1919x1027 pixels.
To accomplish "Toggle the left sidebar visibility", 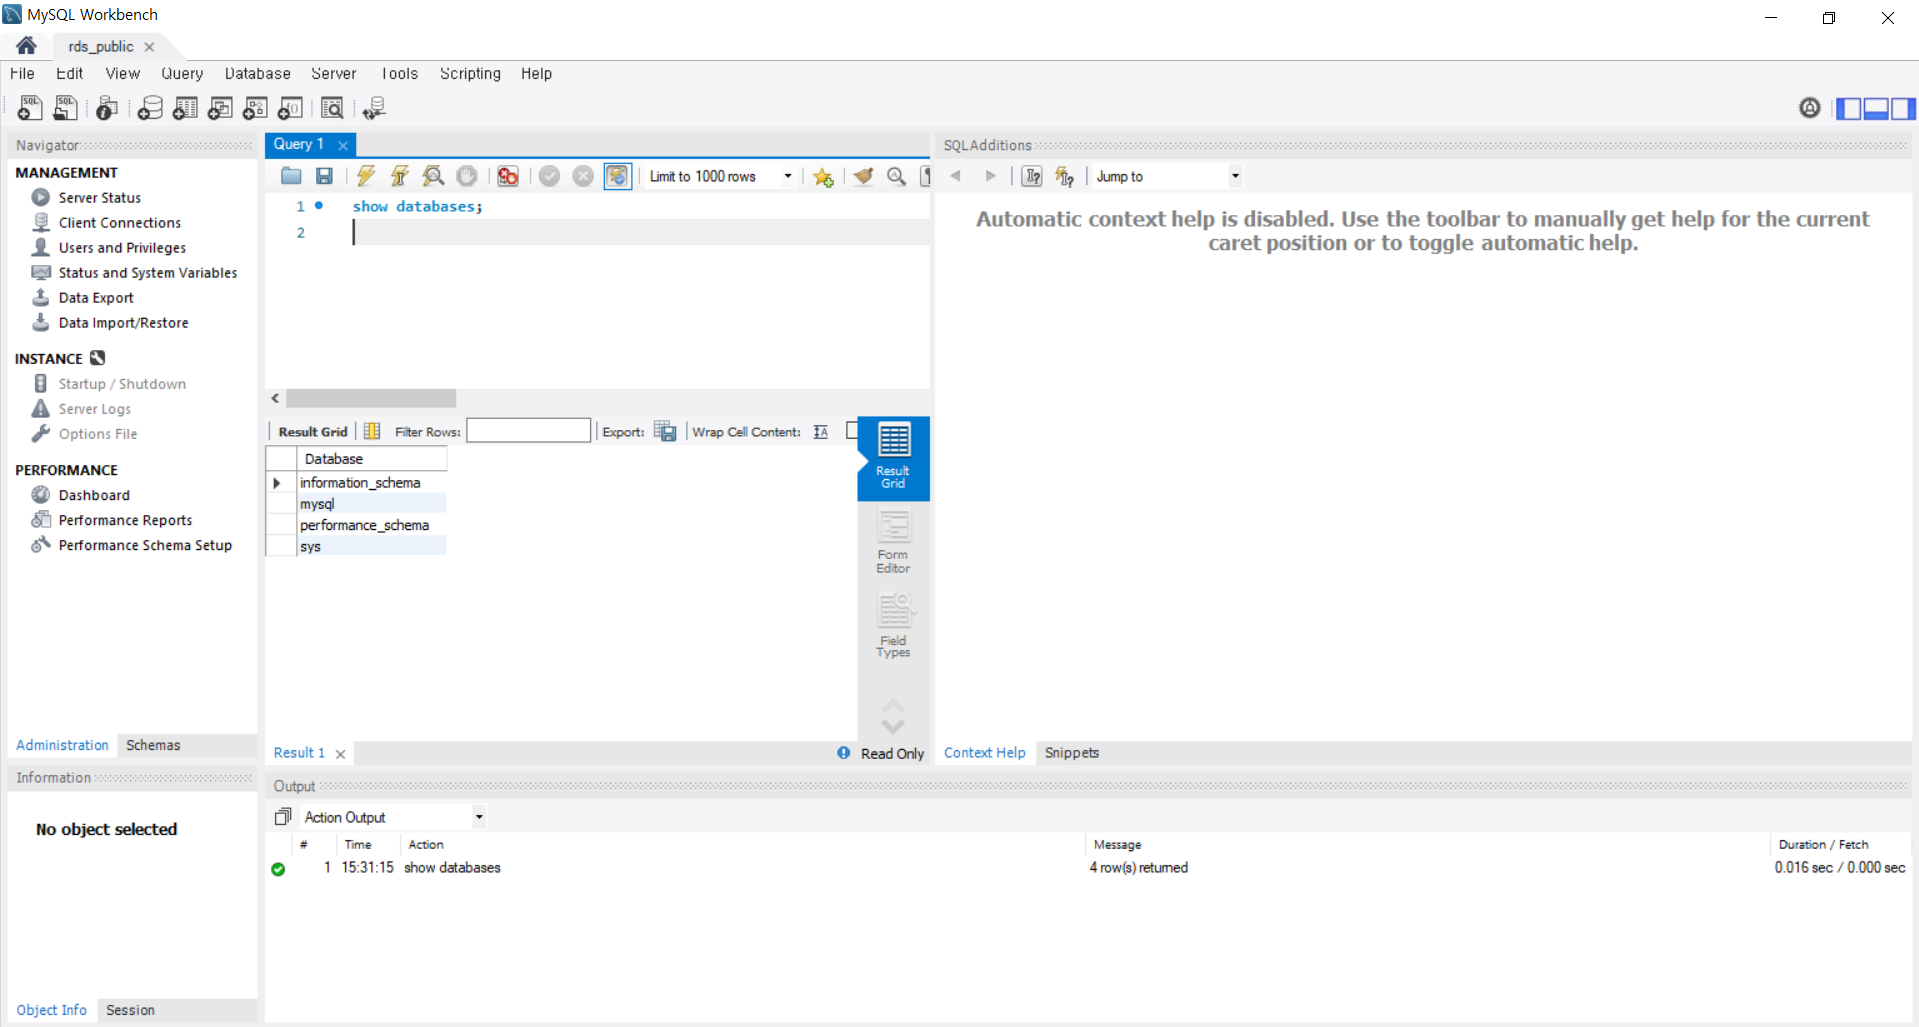I will (x=1849, y=108).
